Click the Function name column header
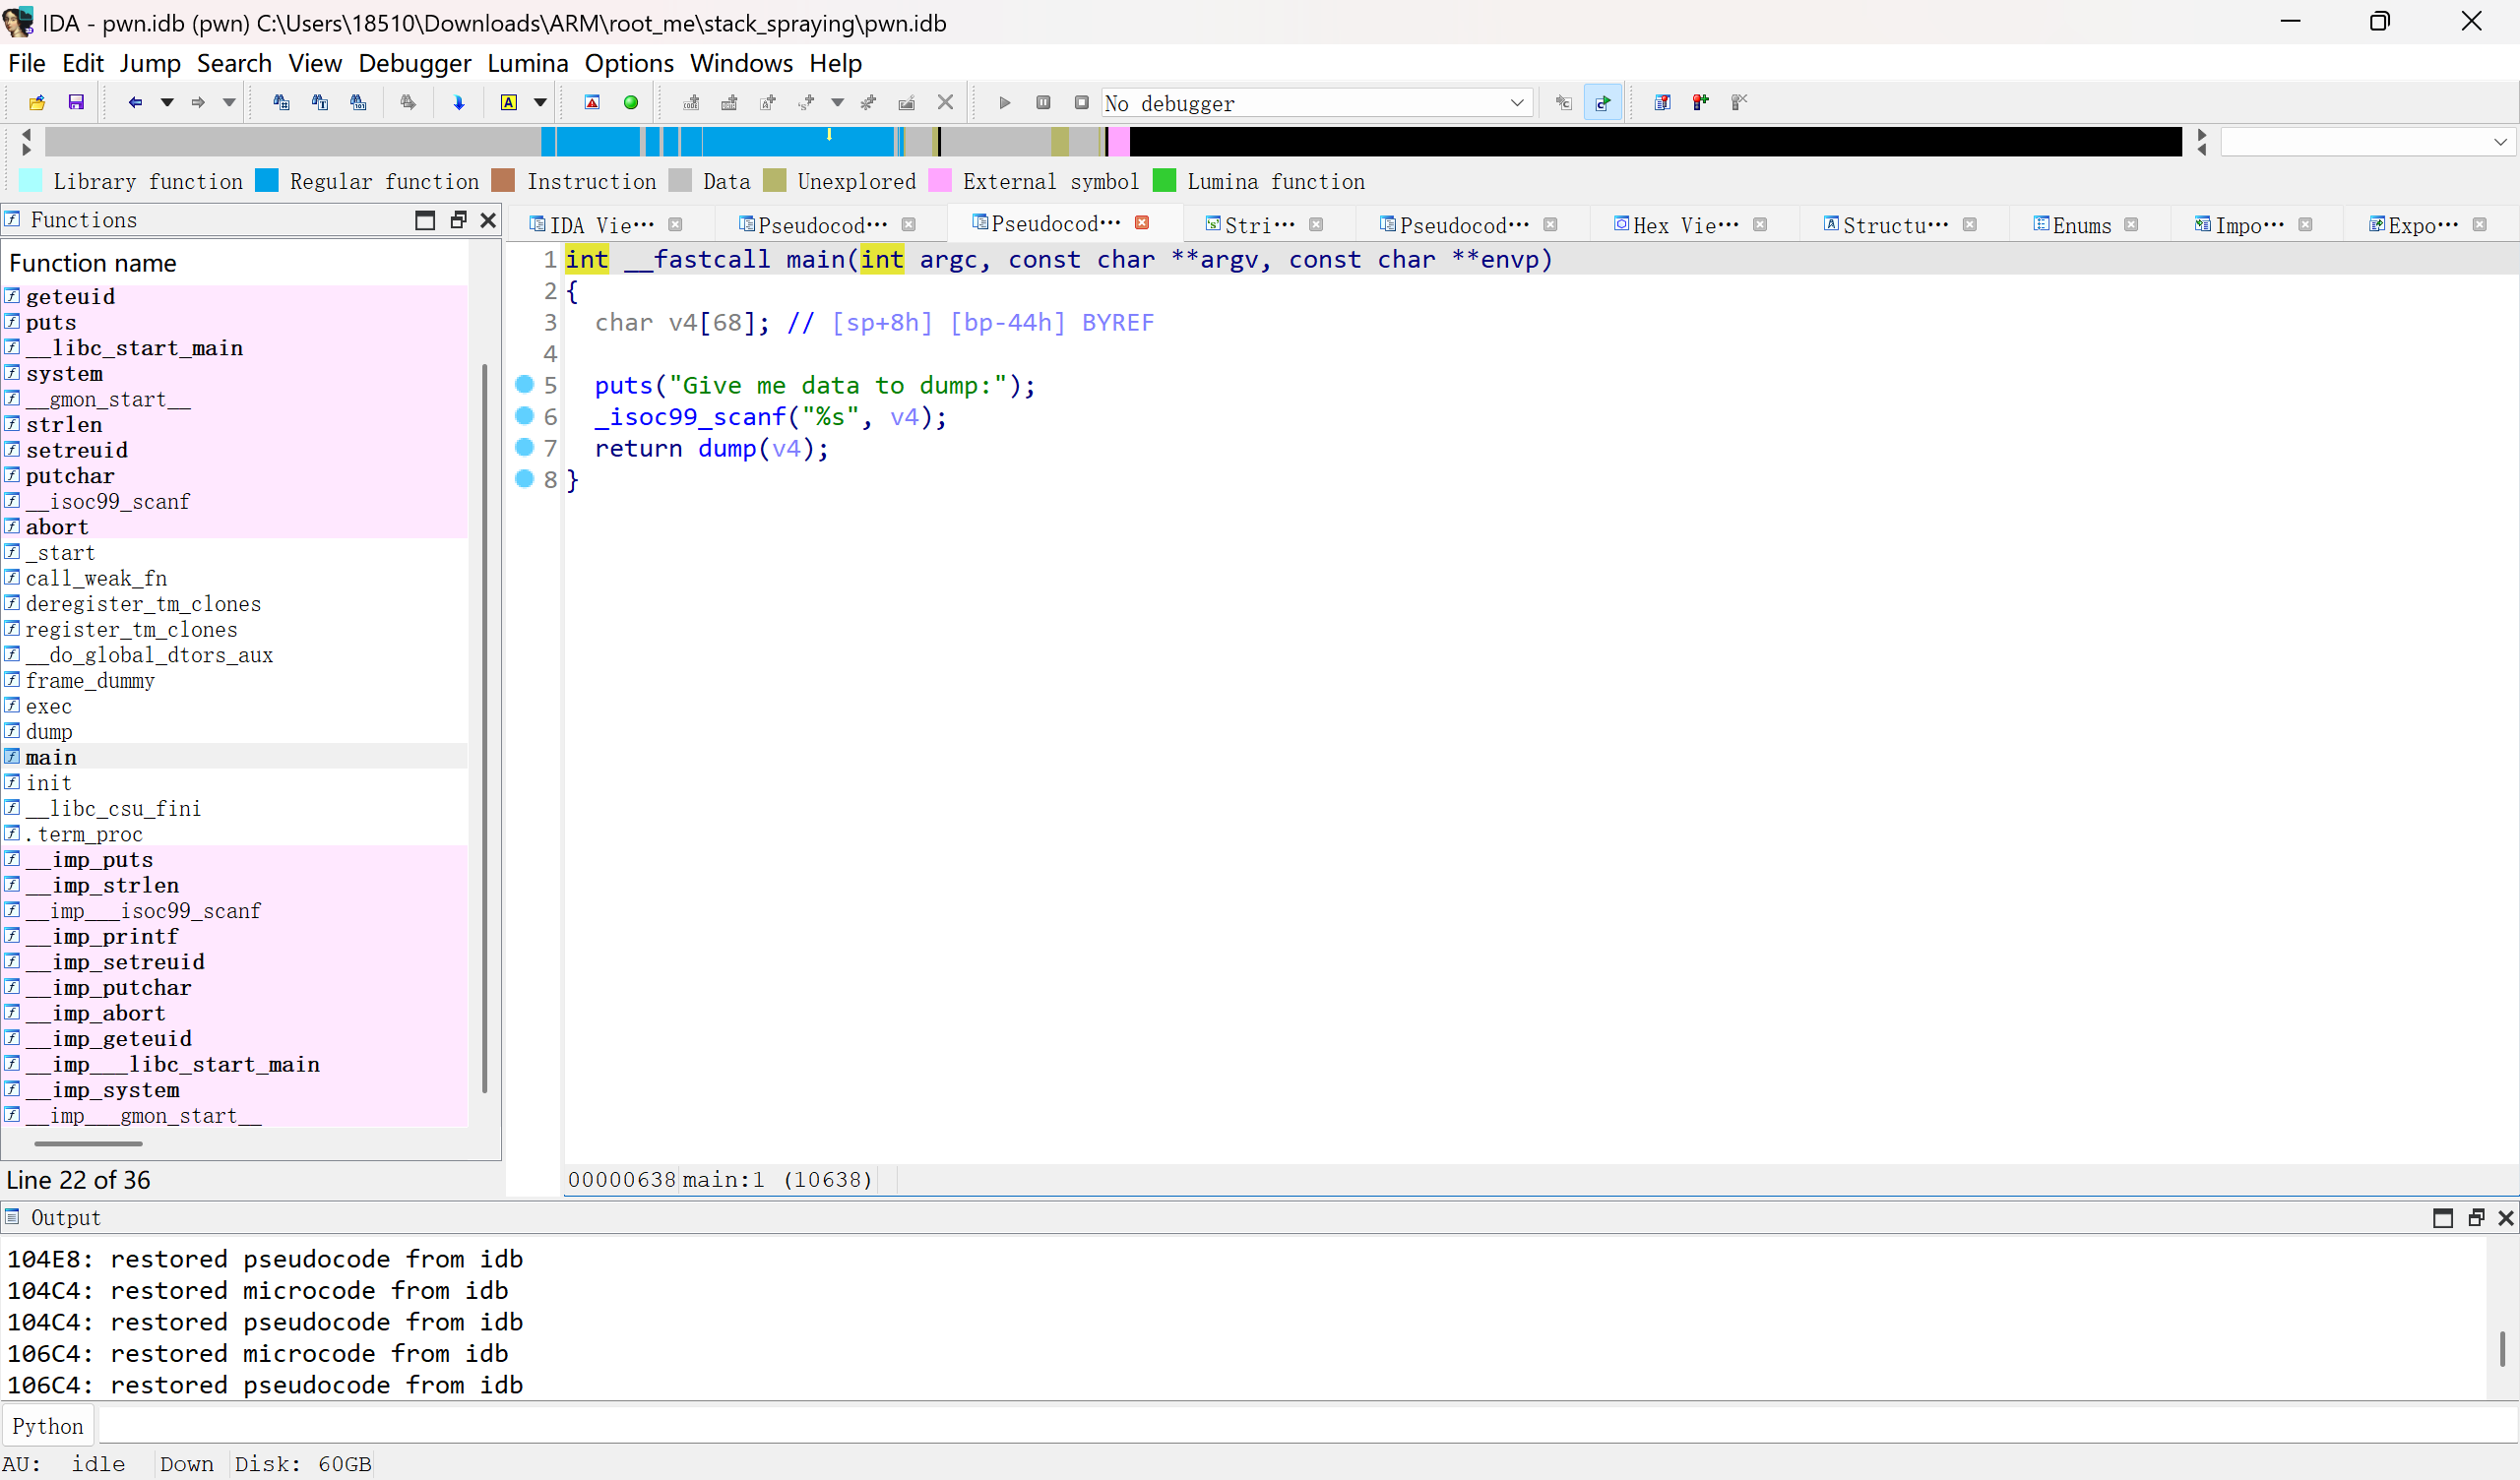This screenshot has width=2520, height=1480. point(93,263)
